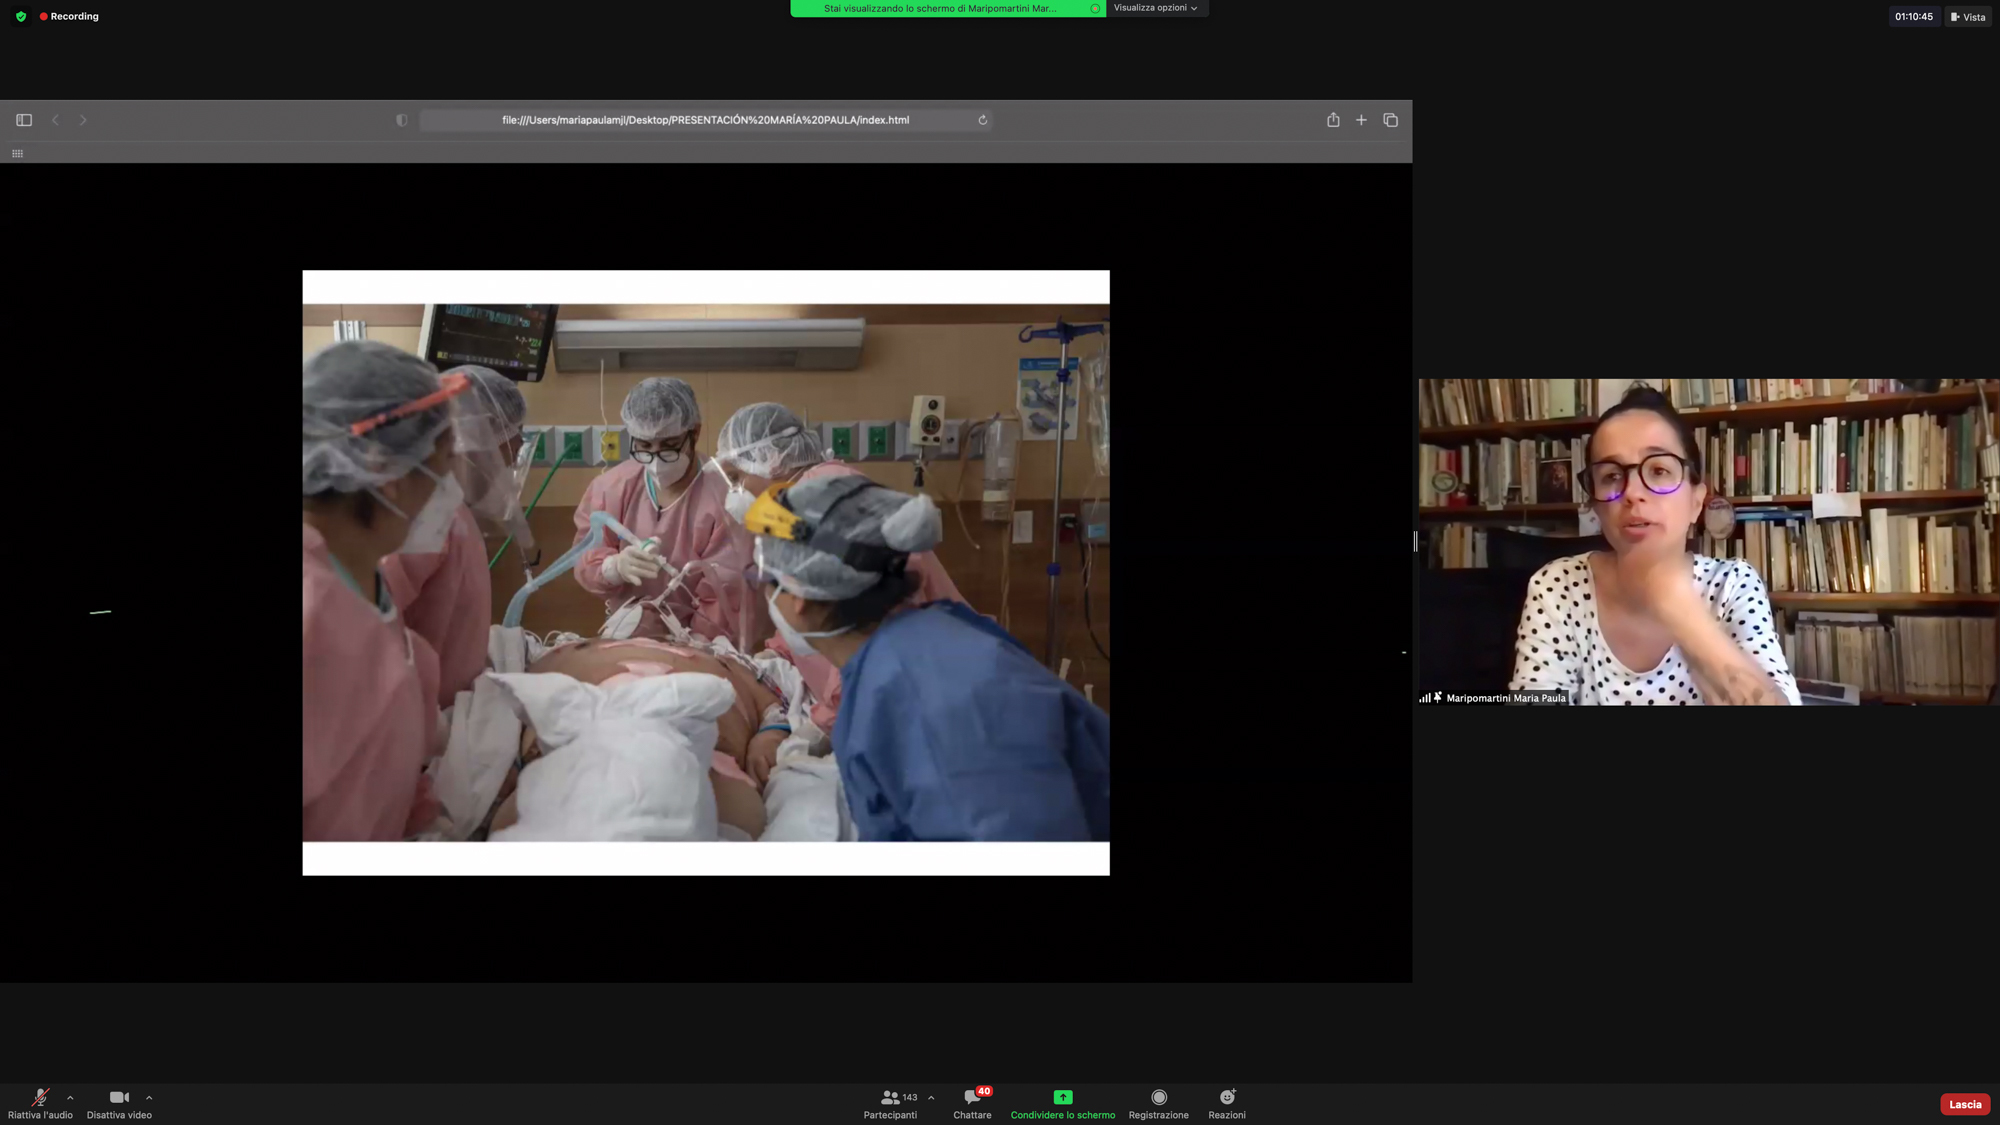This screenshot has height=1125, width=2000.
Task: Click Maripomartini Maria Paula video thumbnail
Action: [1708, 541]
